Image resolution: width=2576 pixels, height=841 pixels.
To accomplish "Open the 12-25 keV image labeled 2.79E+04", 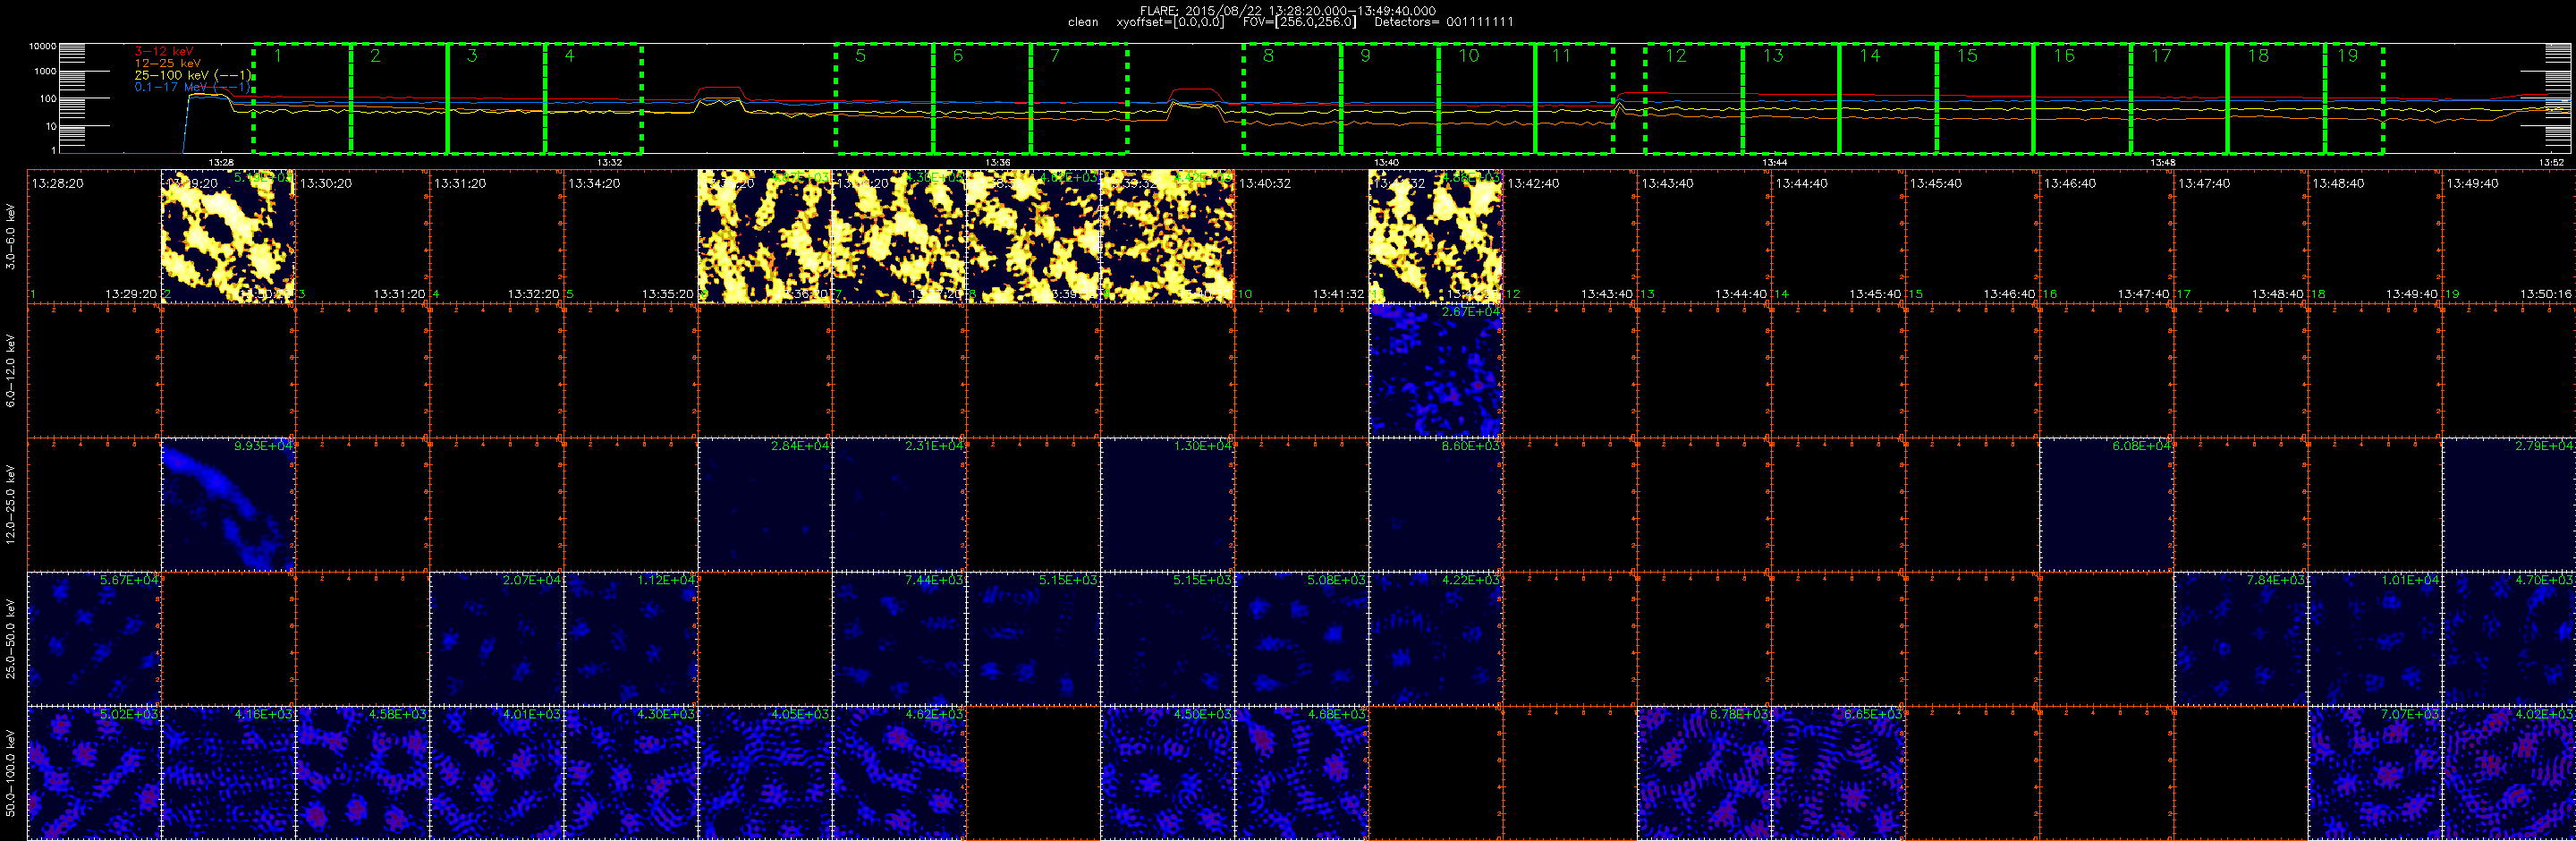I will [2509, 505].
